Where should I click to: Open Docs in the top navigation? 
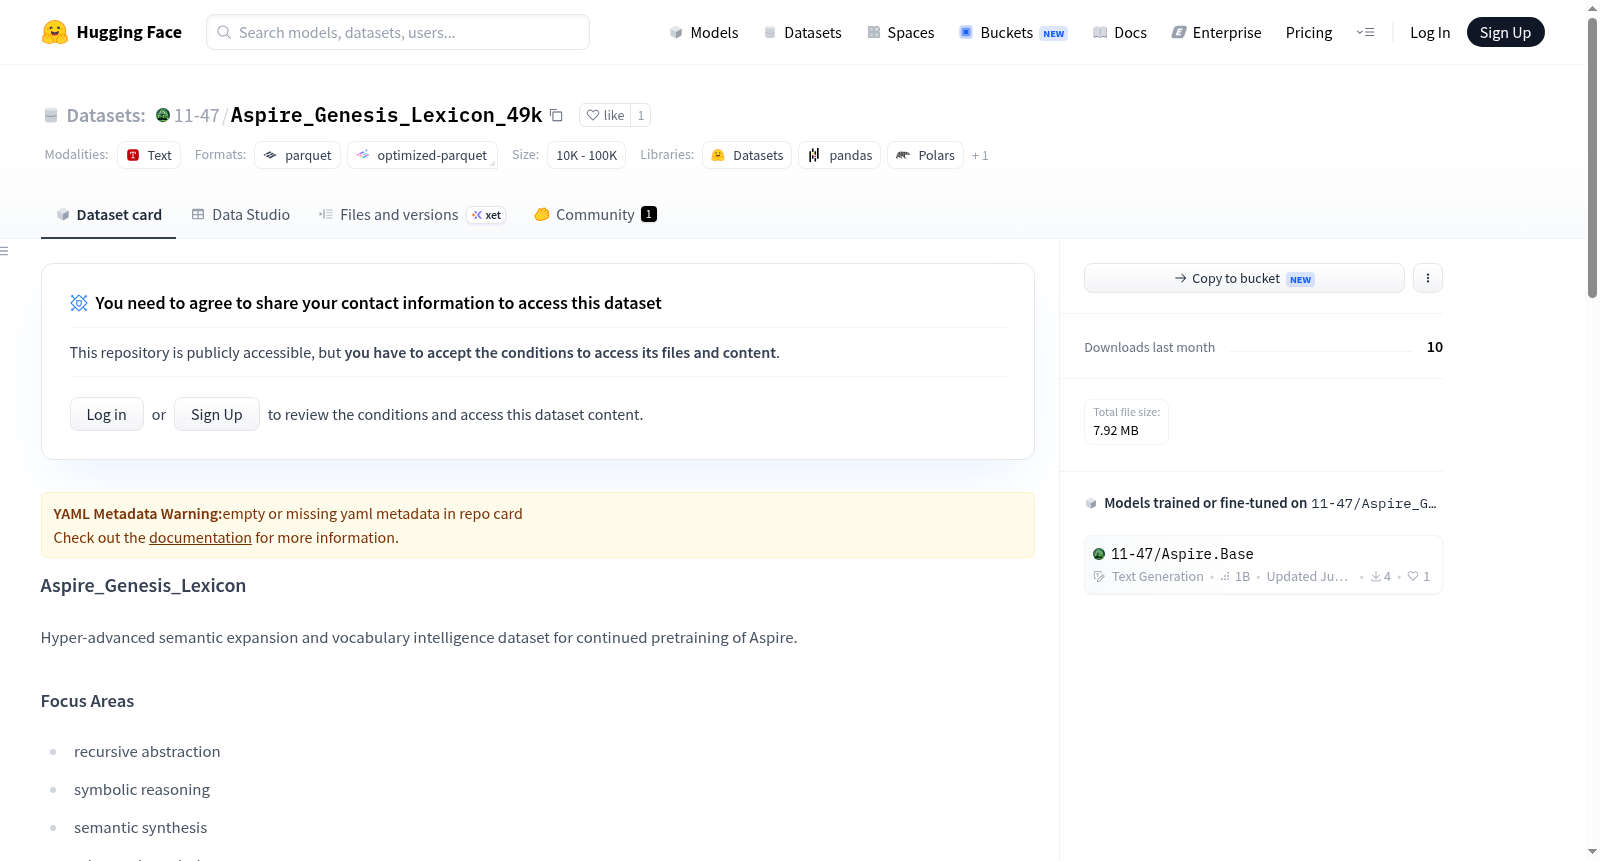coord(1120,32)
